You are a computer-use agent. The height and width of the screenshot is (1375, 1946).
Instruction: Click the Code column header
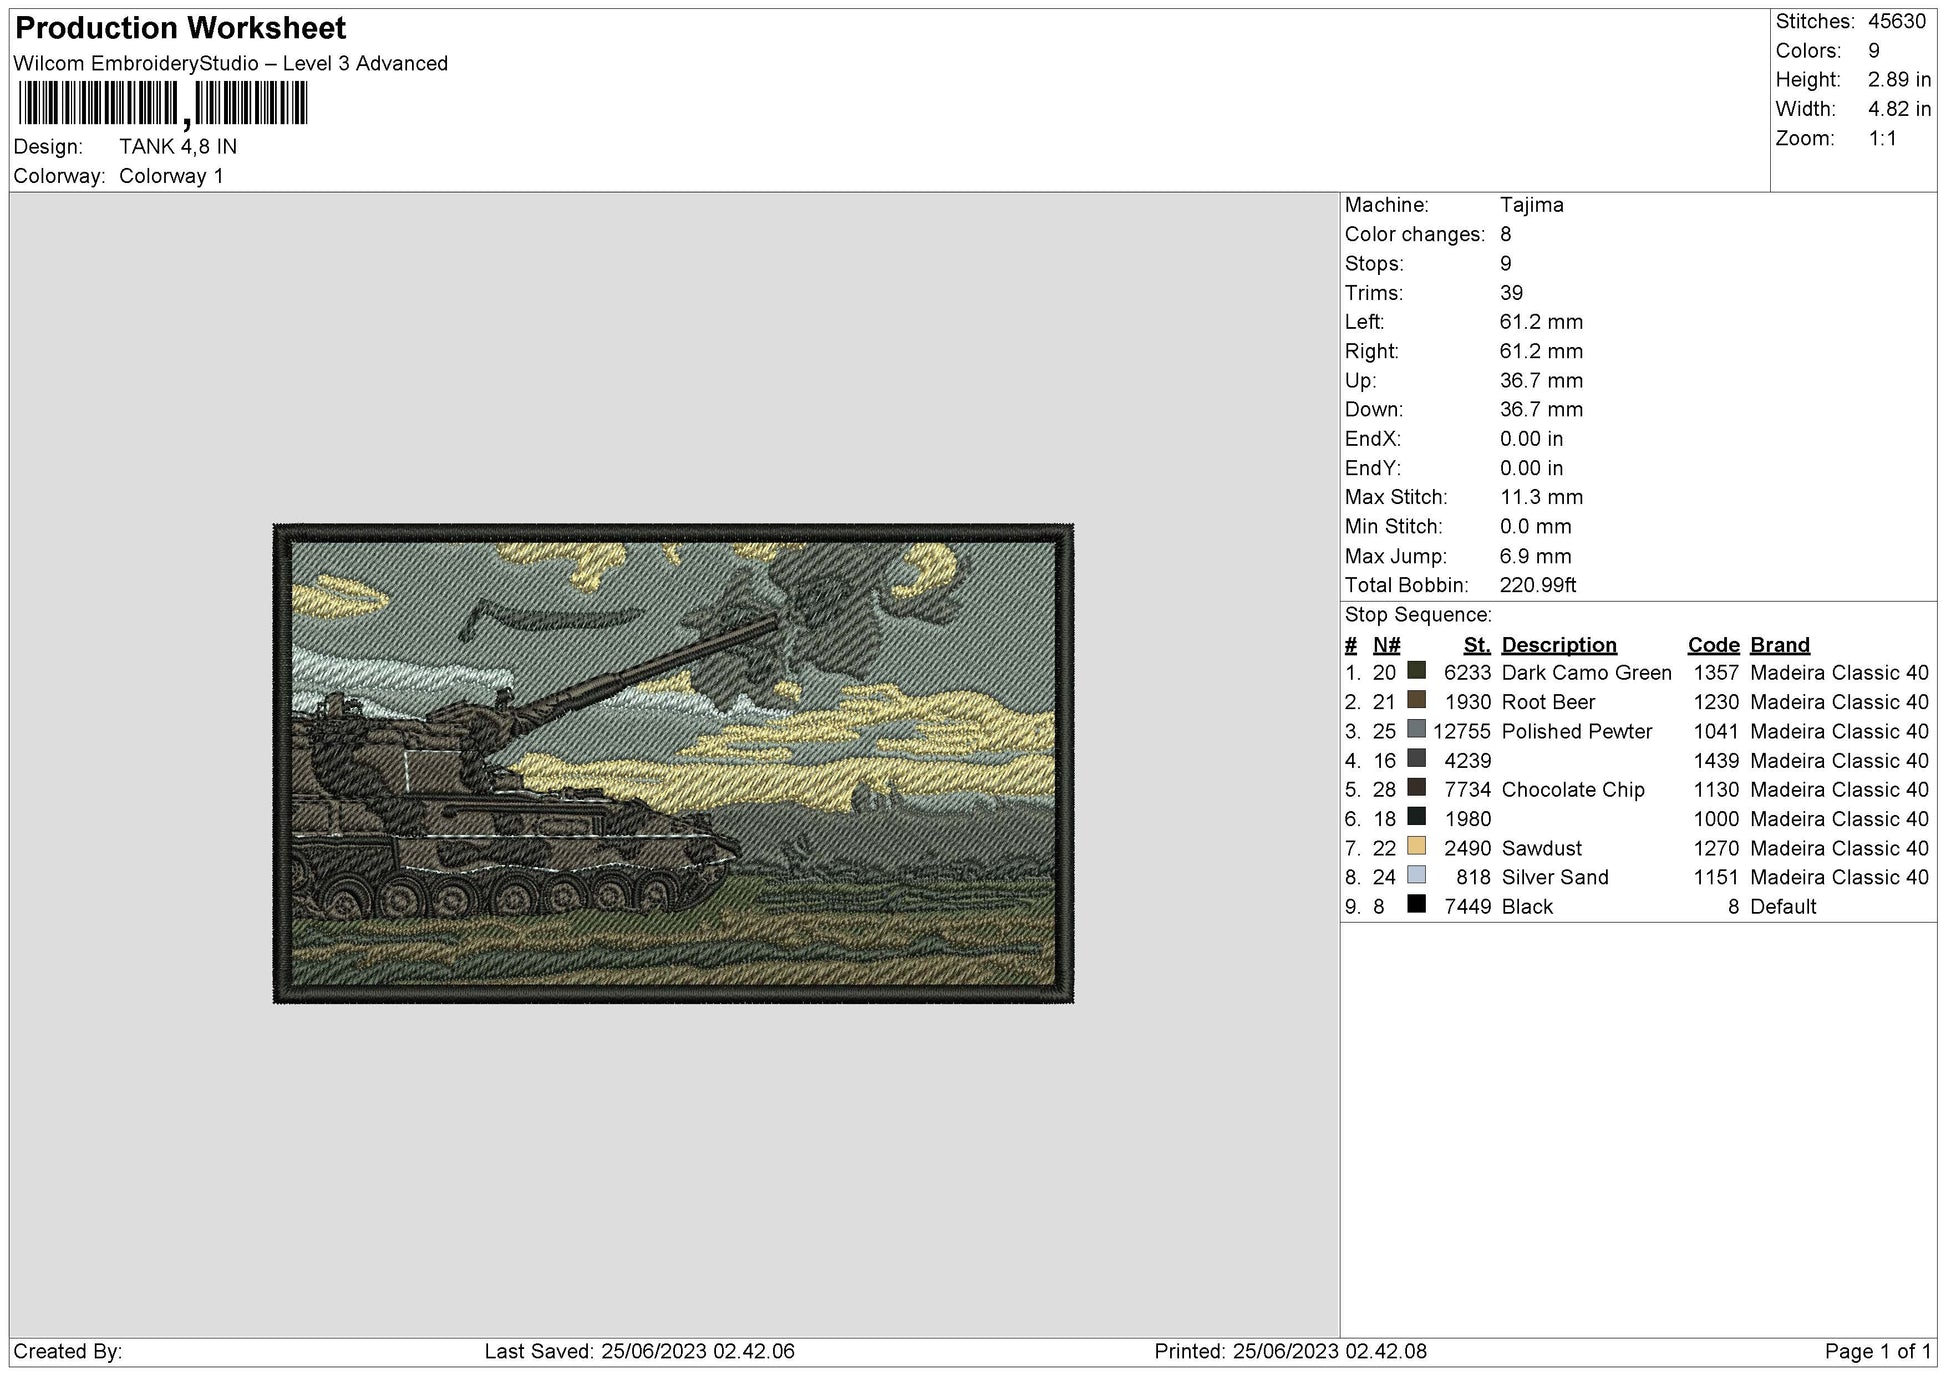coord(1713,645)
